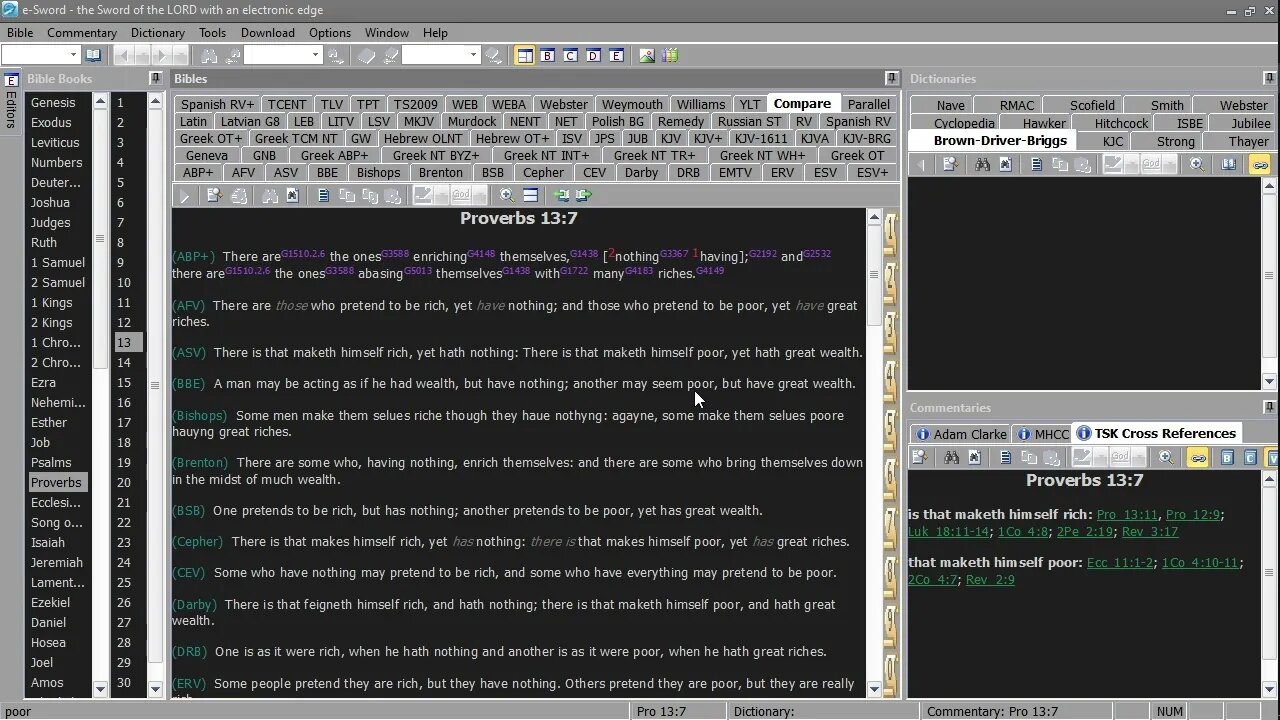Viewport: 1280px width, 720px height.
Task: Select the four-pane layout icon in the top toolbar
Action: tap(525, 56)
